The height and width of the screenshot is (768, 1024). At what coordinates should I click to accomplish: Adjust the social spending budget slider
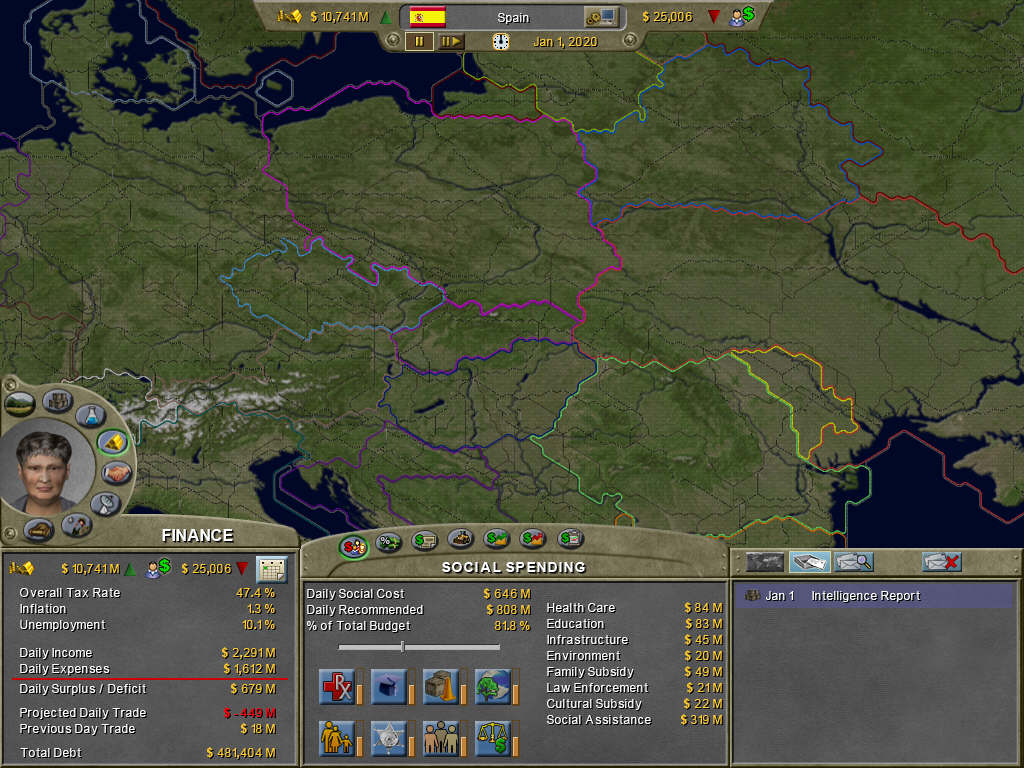coord(402,648)
